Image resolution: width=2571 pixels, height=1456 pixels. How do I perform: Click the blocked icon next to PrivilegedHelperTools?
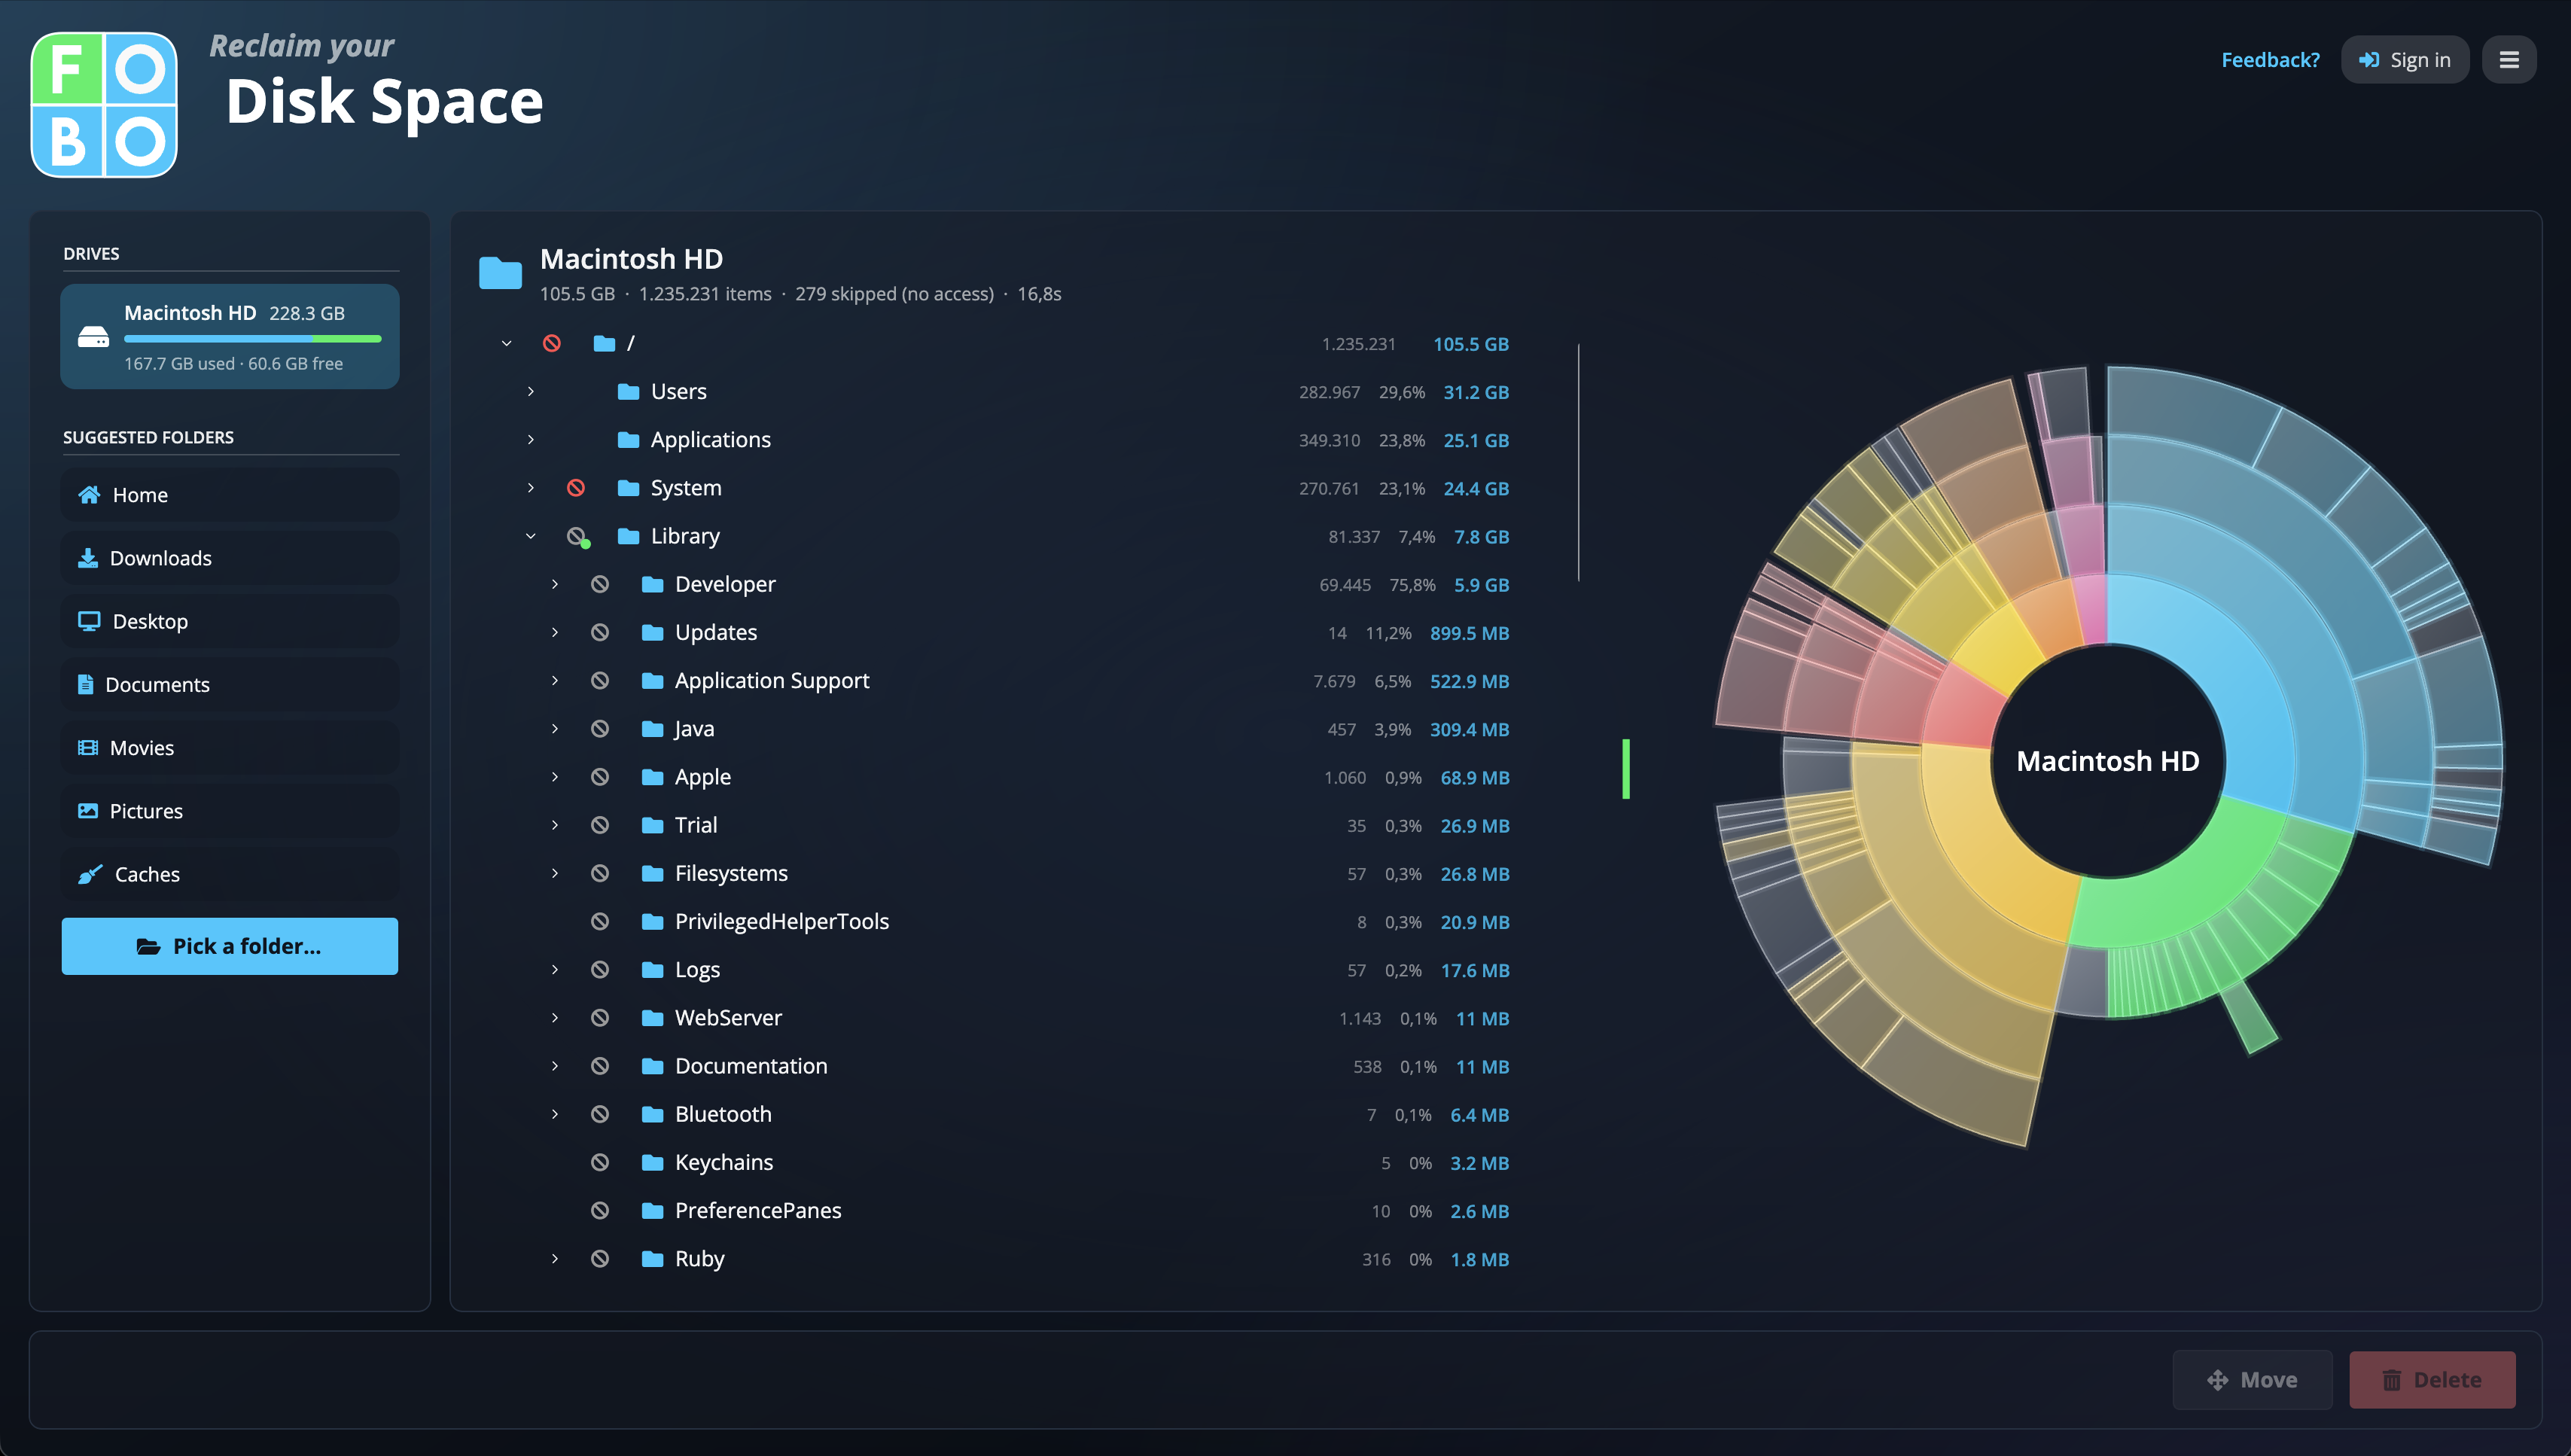pos(600,921)
